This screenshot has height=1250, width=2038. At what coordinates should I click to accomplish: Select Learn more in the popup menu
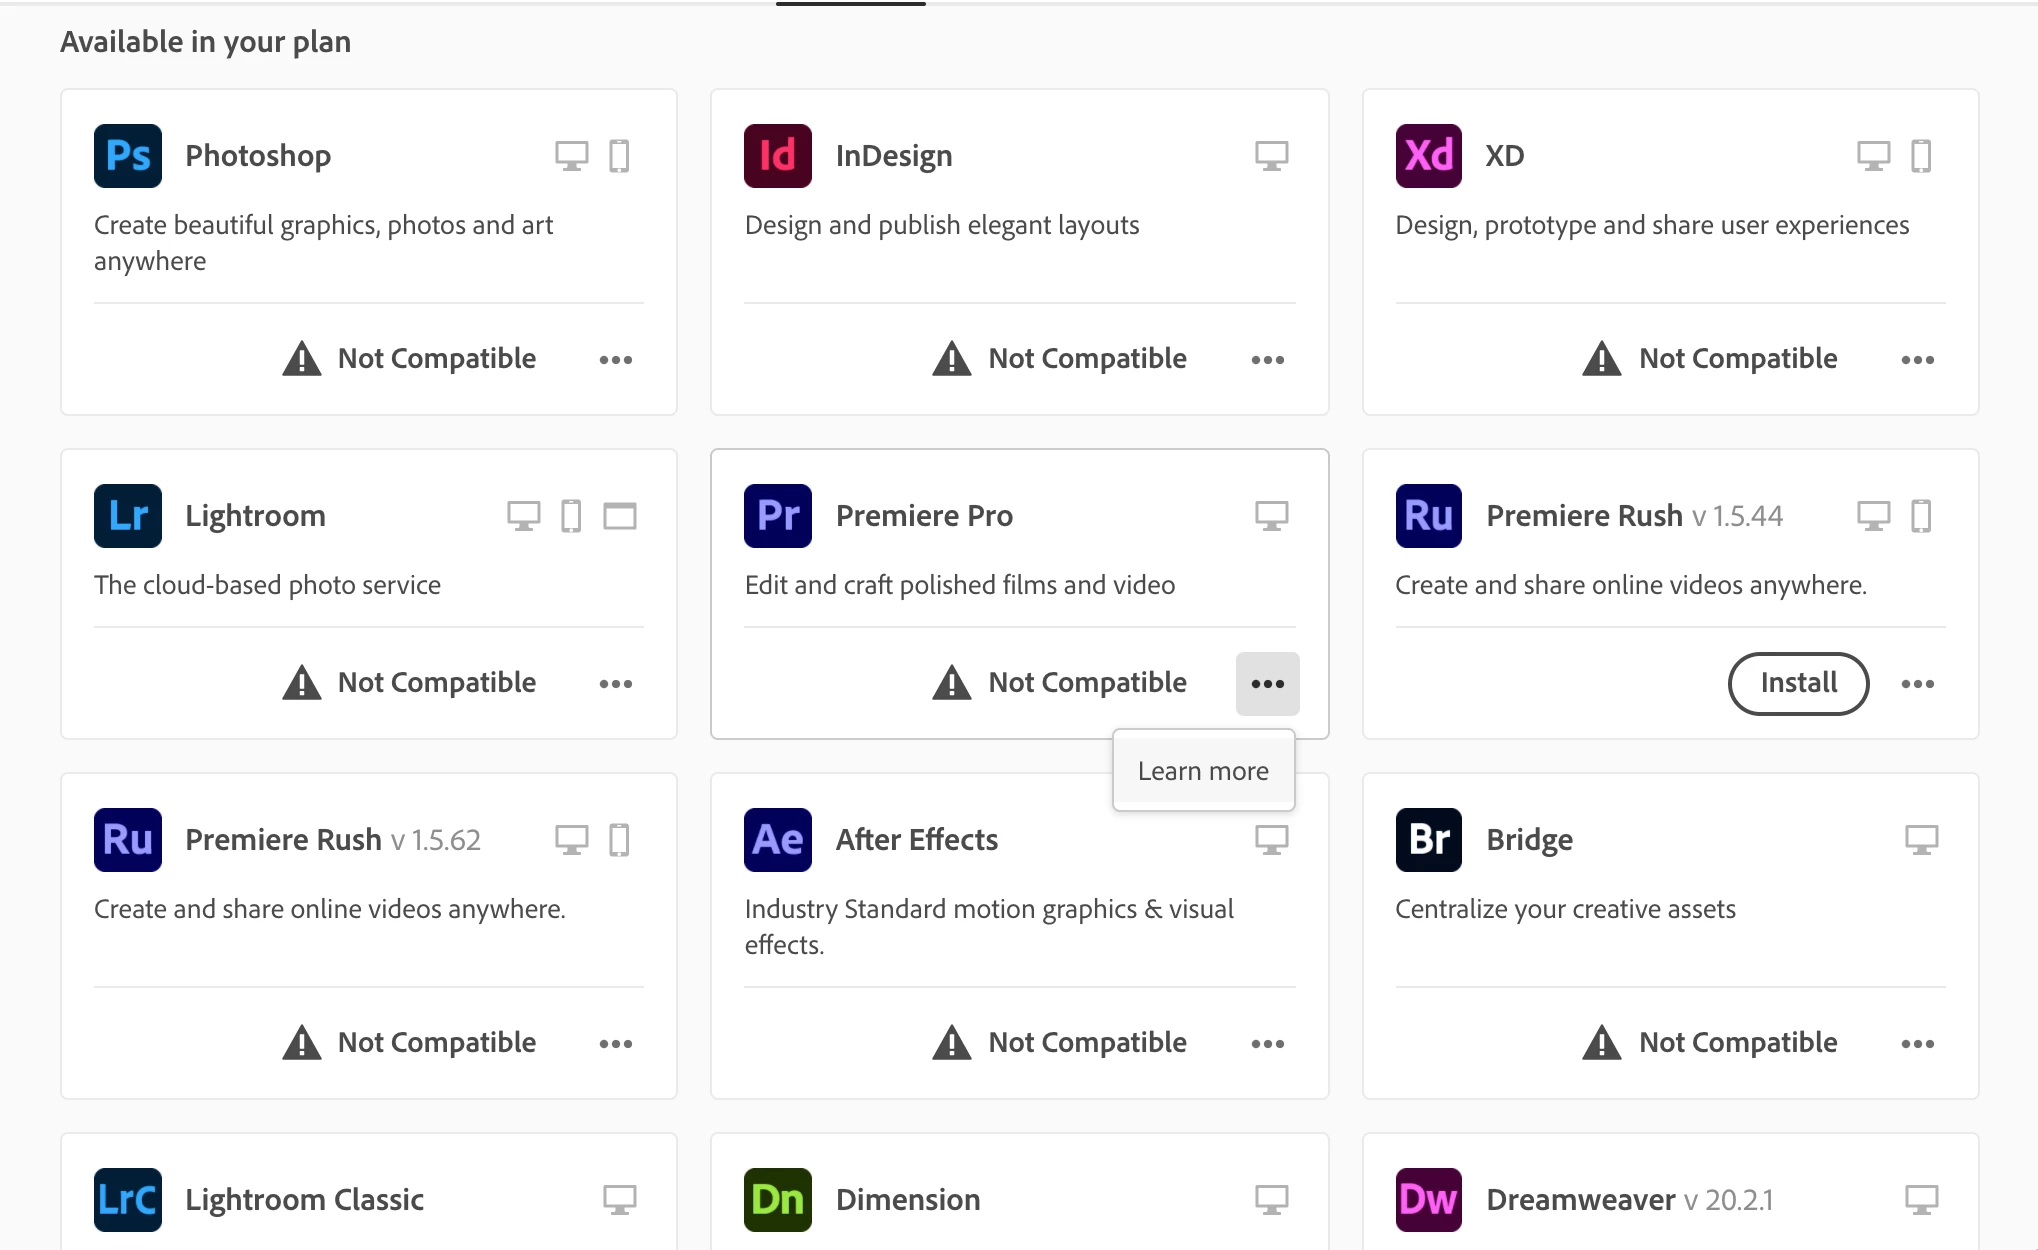point(1203,771)
